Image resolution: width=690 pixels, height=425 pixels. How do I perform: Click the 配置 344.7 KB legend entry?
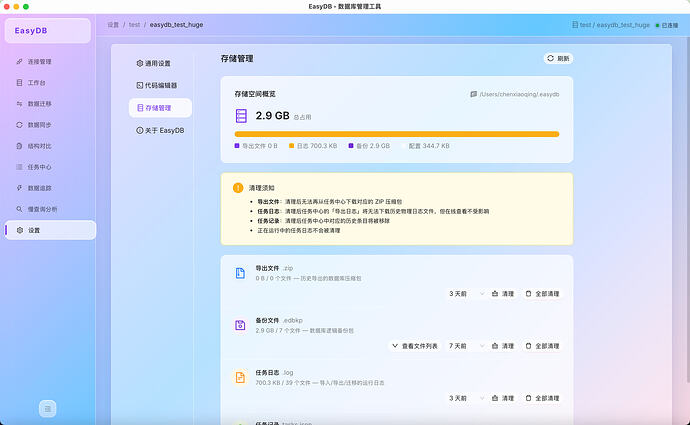pos(426,146)
